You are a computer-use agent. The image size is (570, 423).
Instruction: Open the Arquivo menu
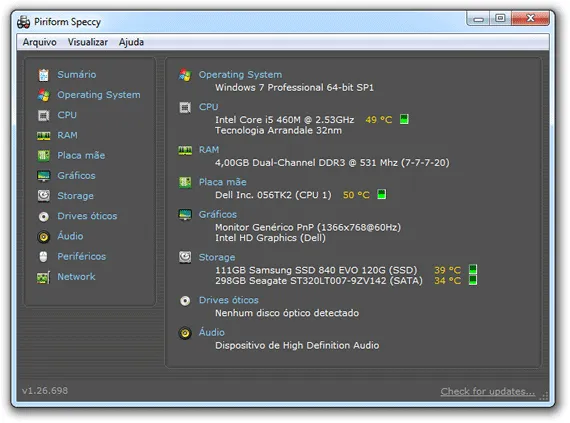40,42
